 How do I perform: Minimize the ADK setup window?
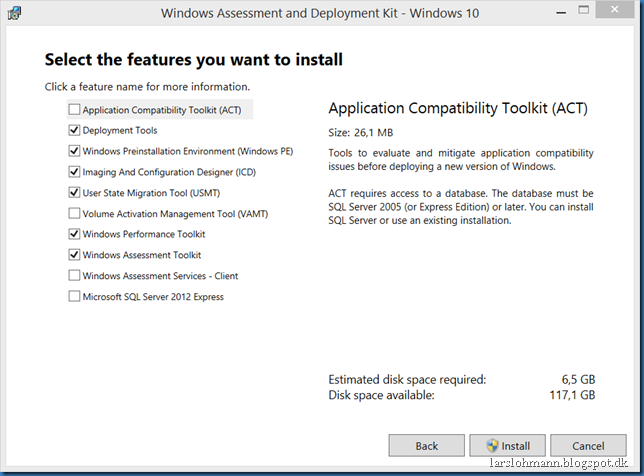[x=561, y=13]
